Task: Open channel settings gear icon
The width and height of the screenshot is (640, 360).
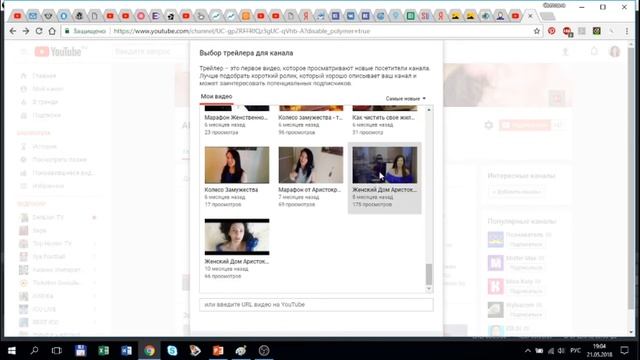Action: tap(489, 125)
